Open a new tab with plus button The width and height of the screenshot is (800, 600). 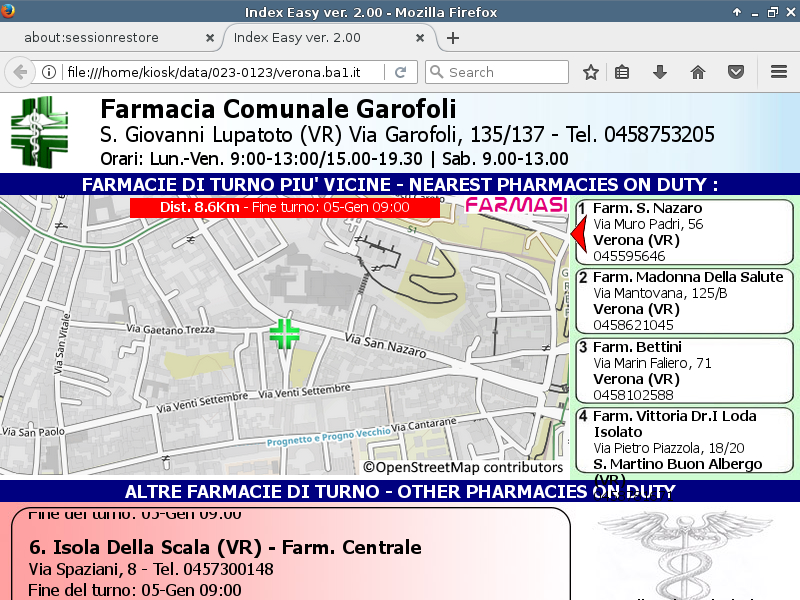point(453,38)
